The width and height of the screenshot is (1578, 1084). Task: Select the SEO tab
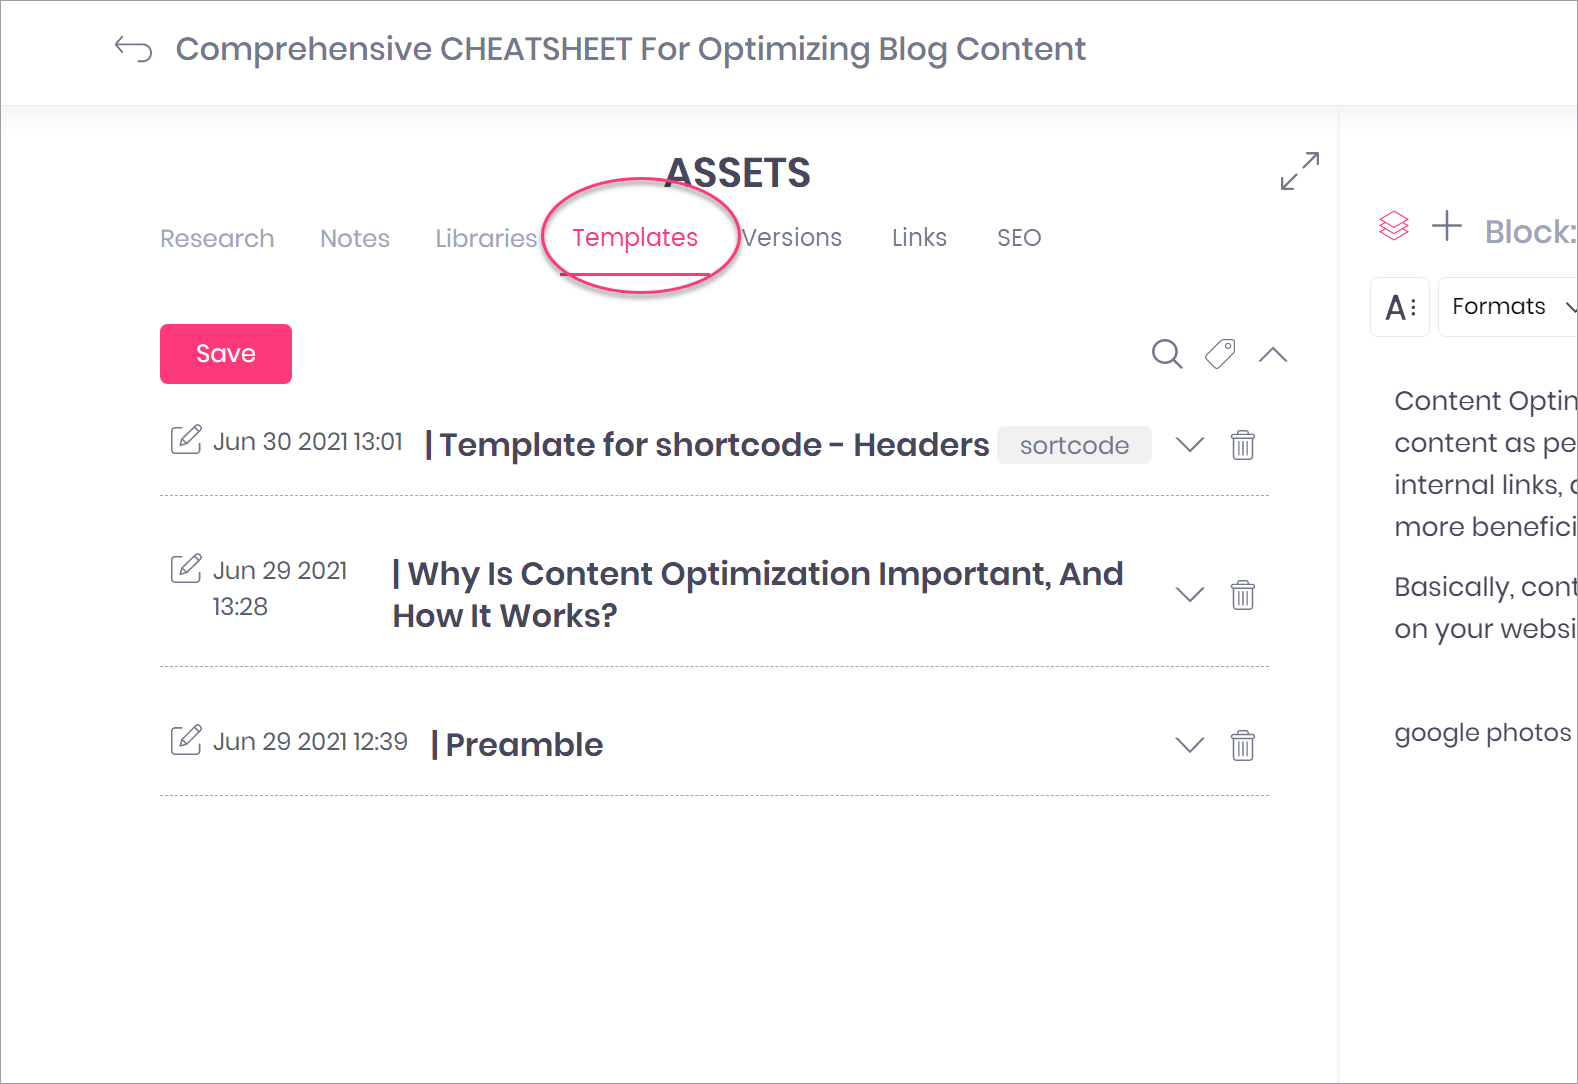(1019, 237)
